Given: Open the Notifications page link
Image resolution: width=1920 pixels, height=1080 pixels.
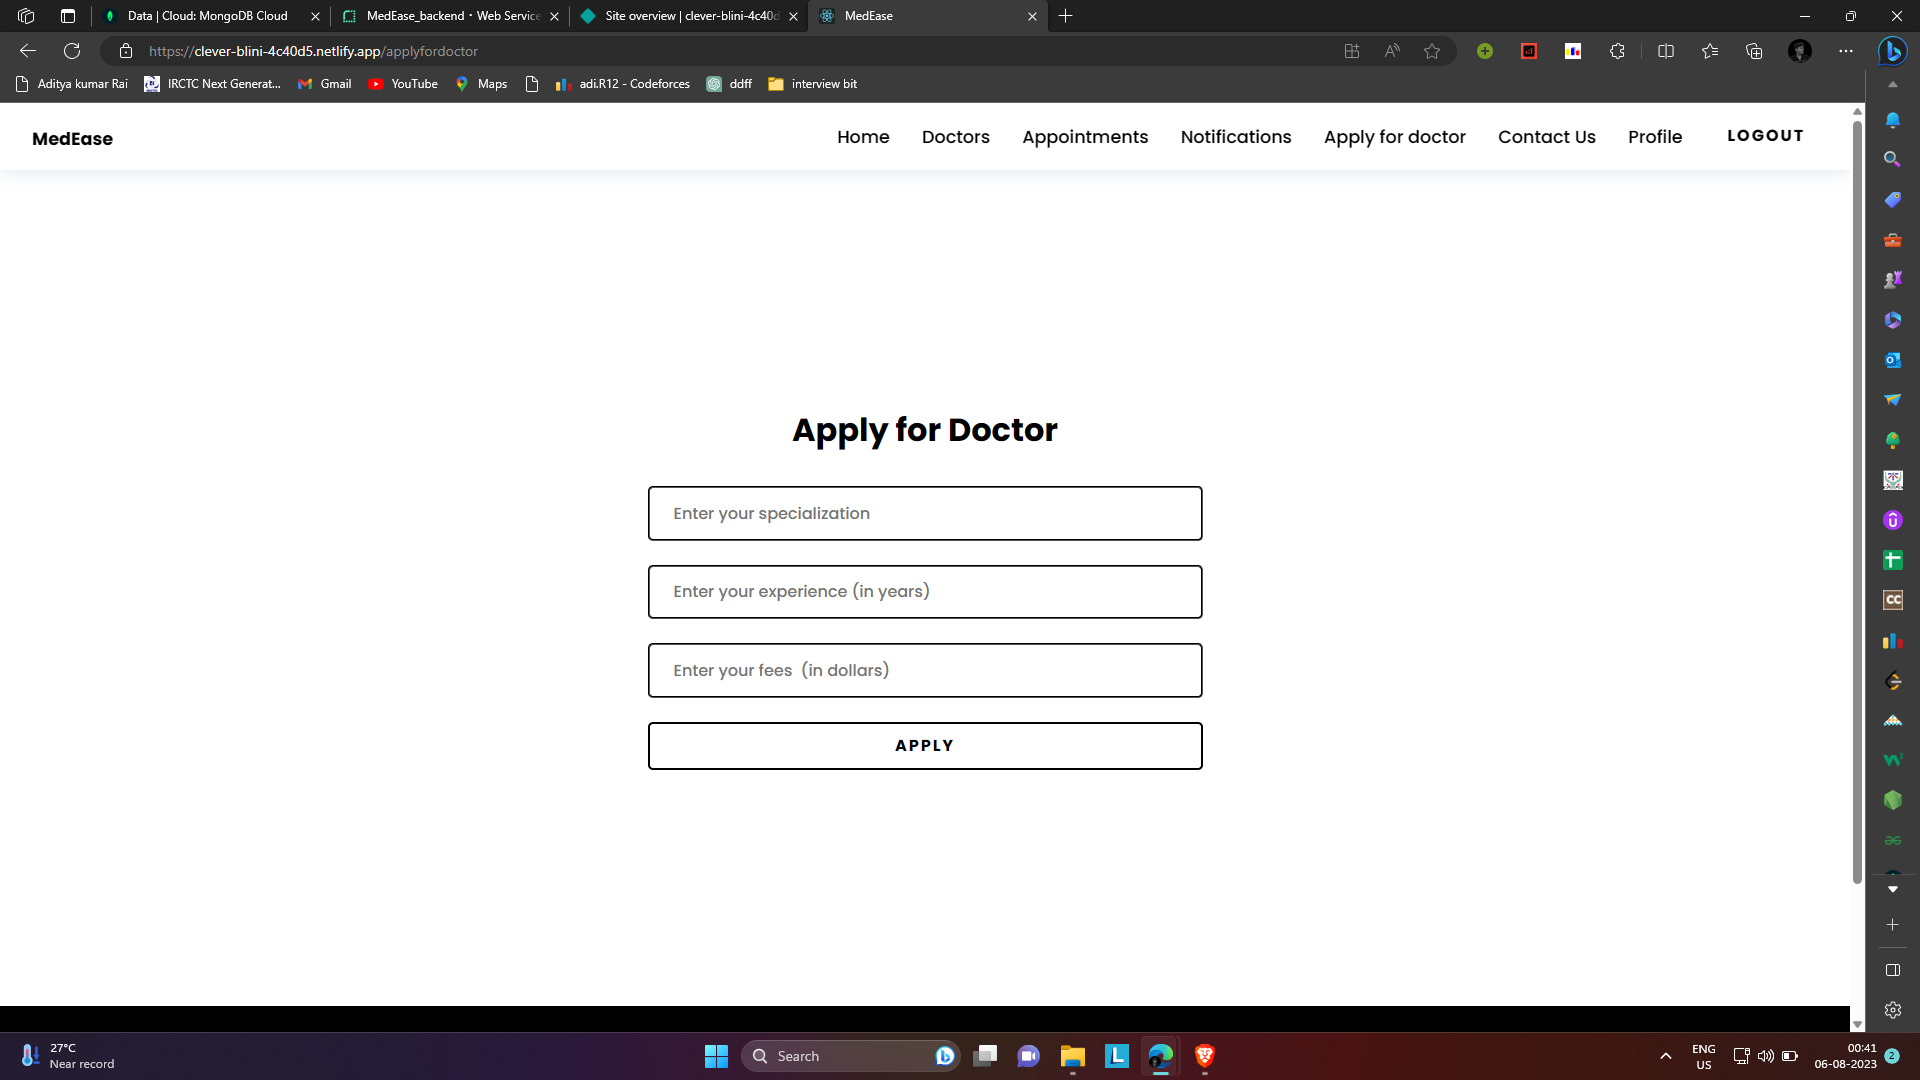Looking at the screenshot, I should click(1236, 137).
